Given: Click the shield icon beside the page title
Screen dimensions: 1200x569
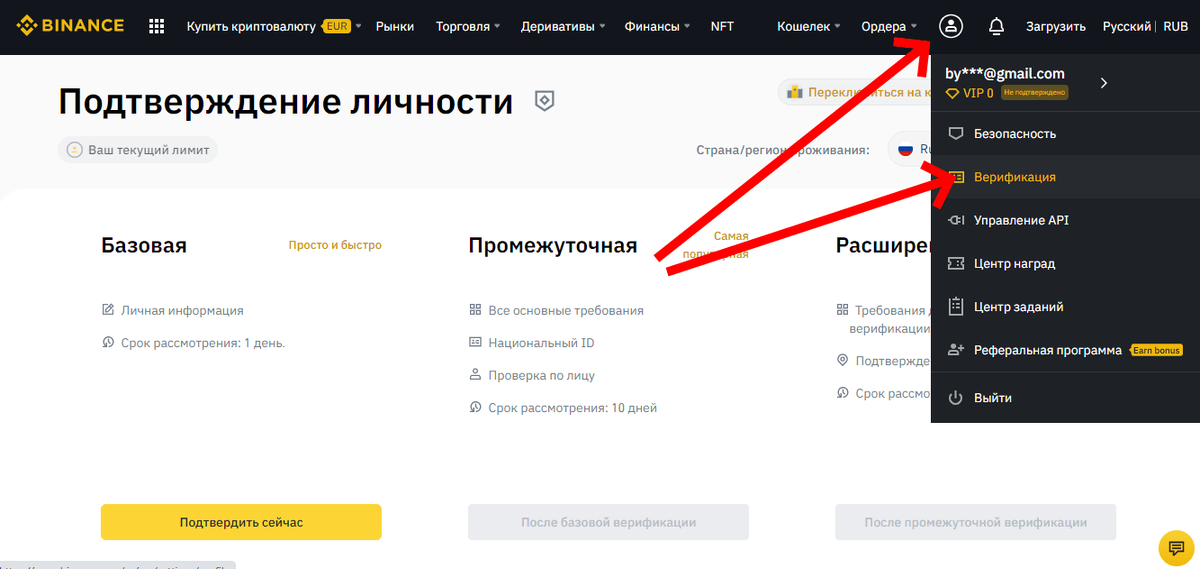Looking at the screenshot, I should (x=544, y=100).
